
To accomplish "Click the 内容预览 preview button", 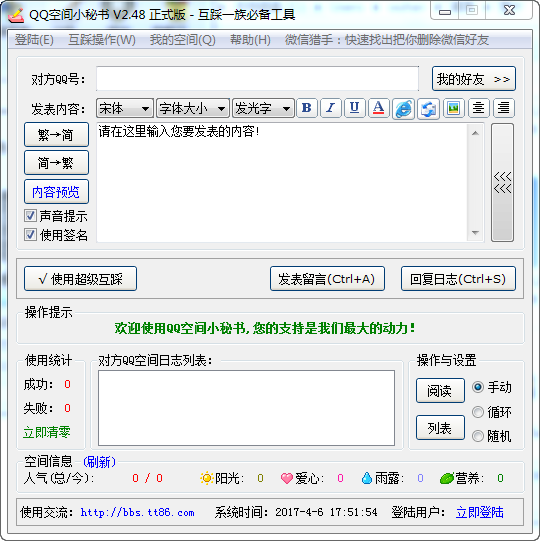I will [56, 192].
